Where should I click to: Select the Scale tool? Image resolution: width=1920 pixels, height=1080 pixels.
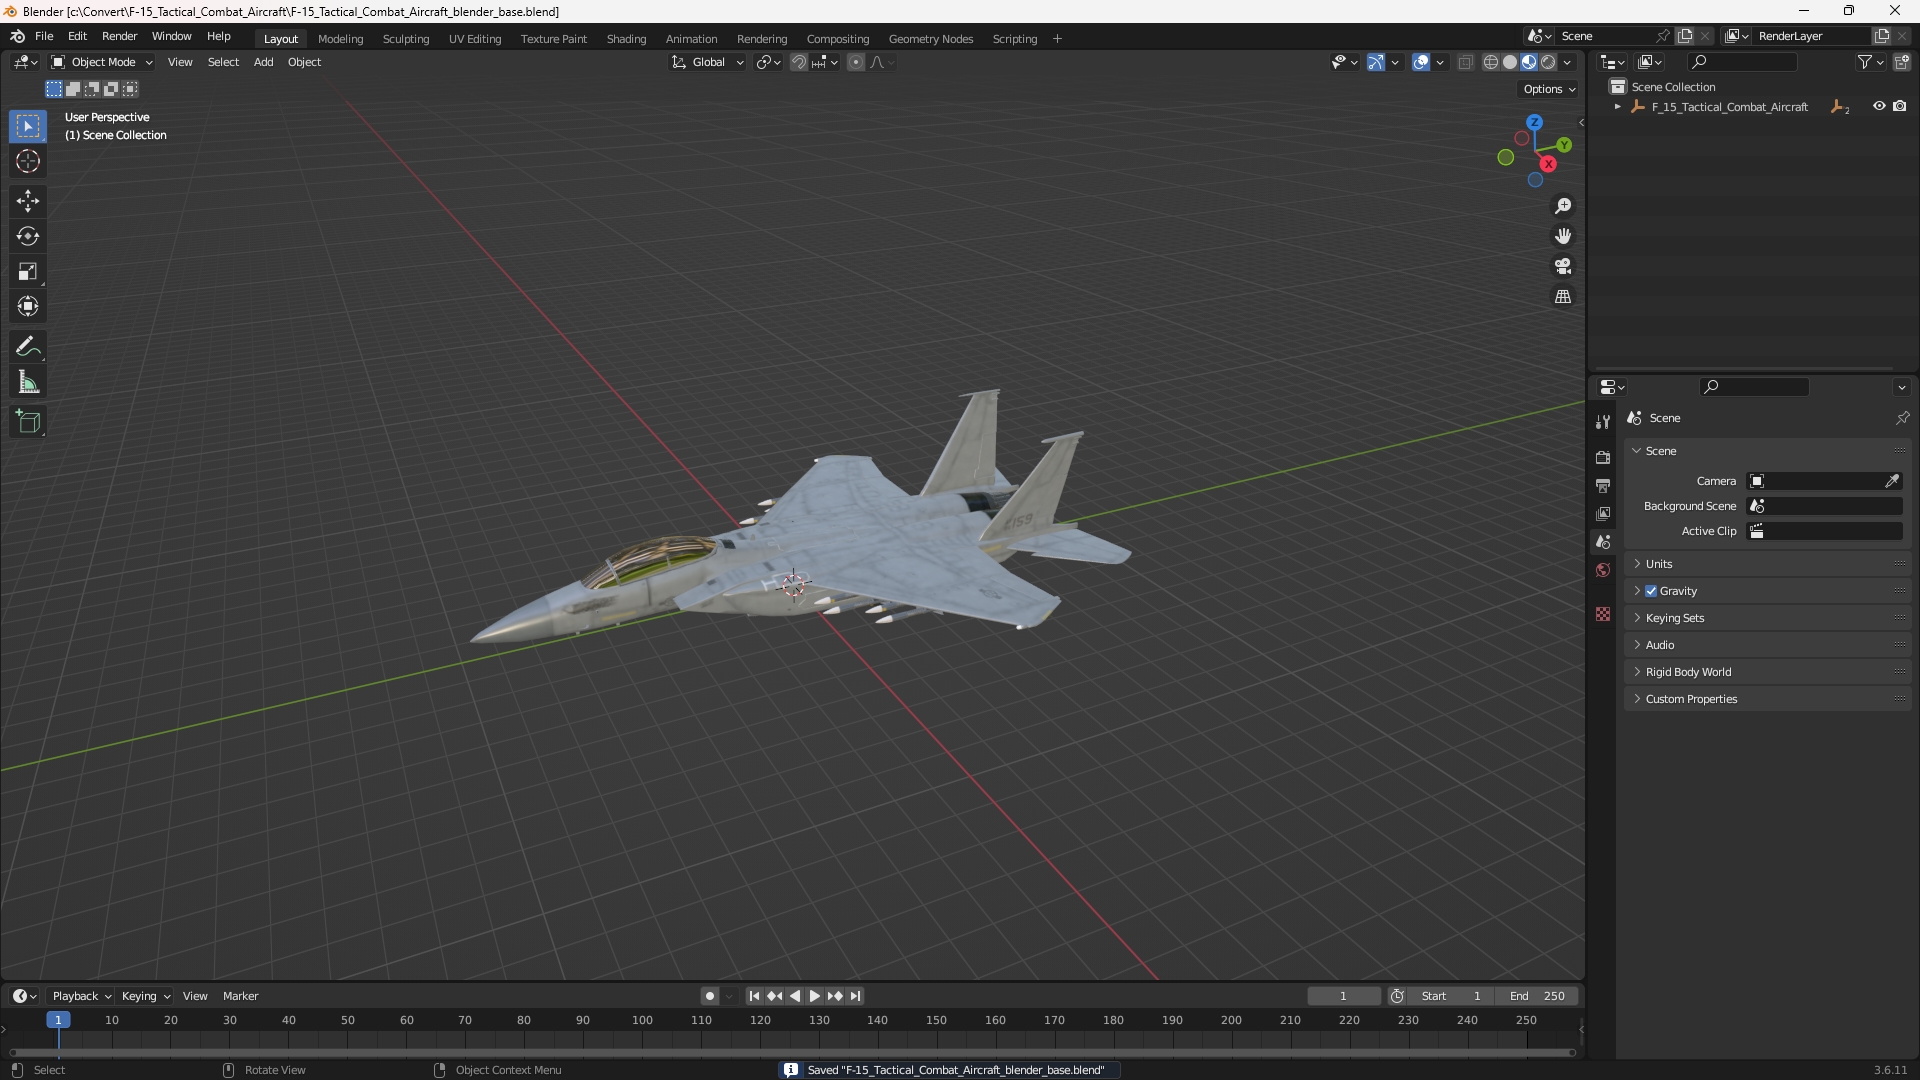point(28,271)
